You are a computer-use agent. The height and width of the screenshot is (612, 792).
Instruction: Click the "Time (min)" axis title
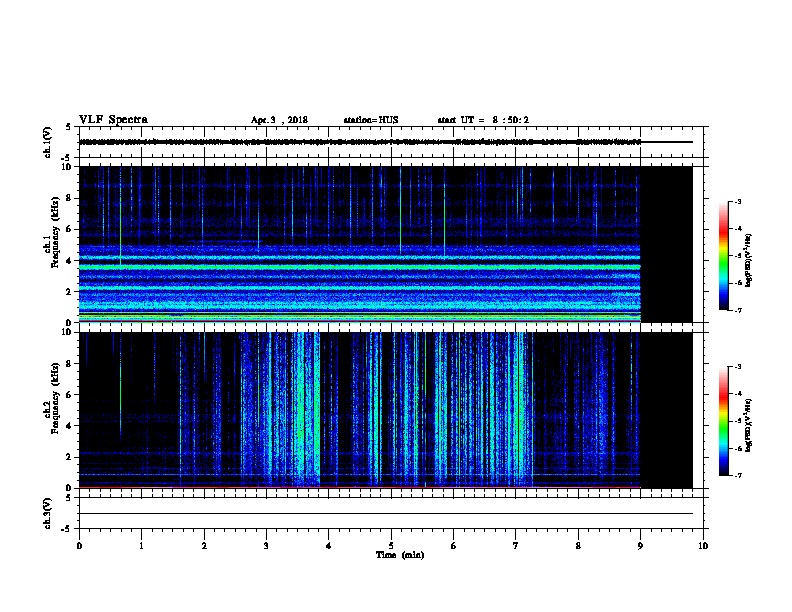pyautogui.click(x=400, y=555)
